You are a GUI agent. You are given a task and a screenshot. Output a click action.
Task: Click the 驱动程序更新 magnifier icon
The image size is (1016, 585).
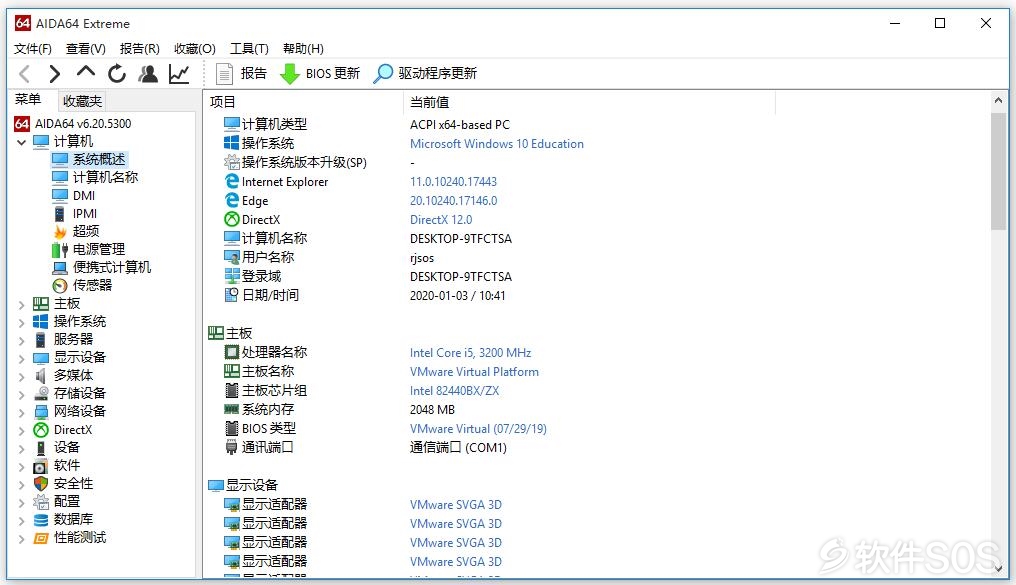(383, 74)
